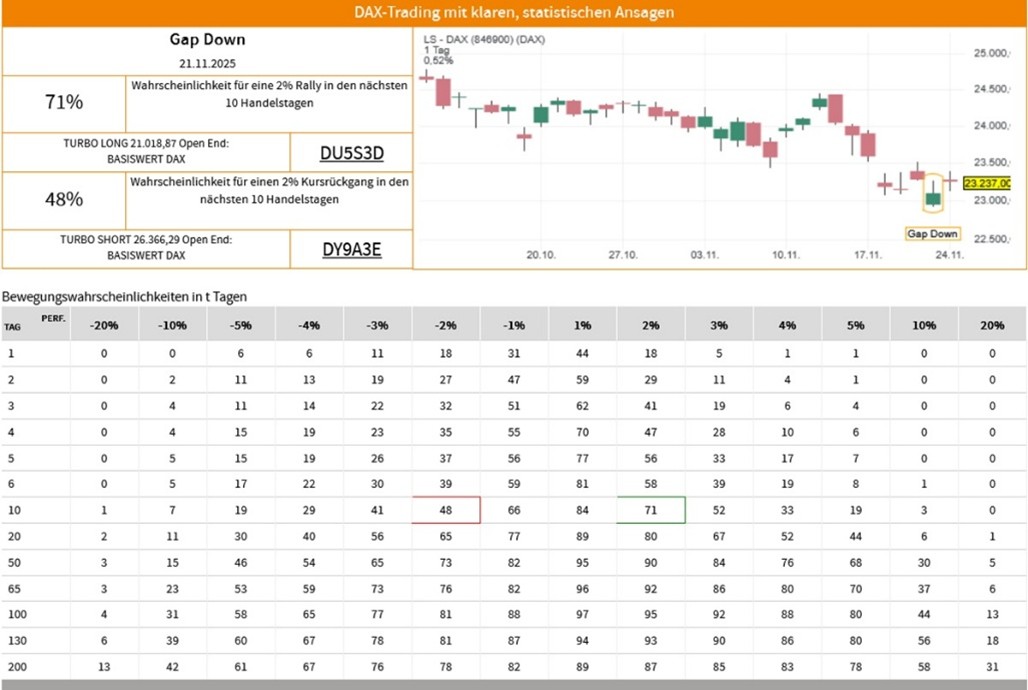
Task: Select the 200 day row label
Action: point(14,666)
